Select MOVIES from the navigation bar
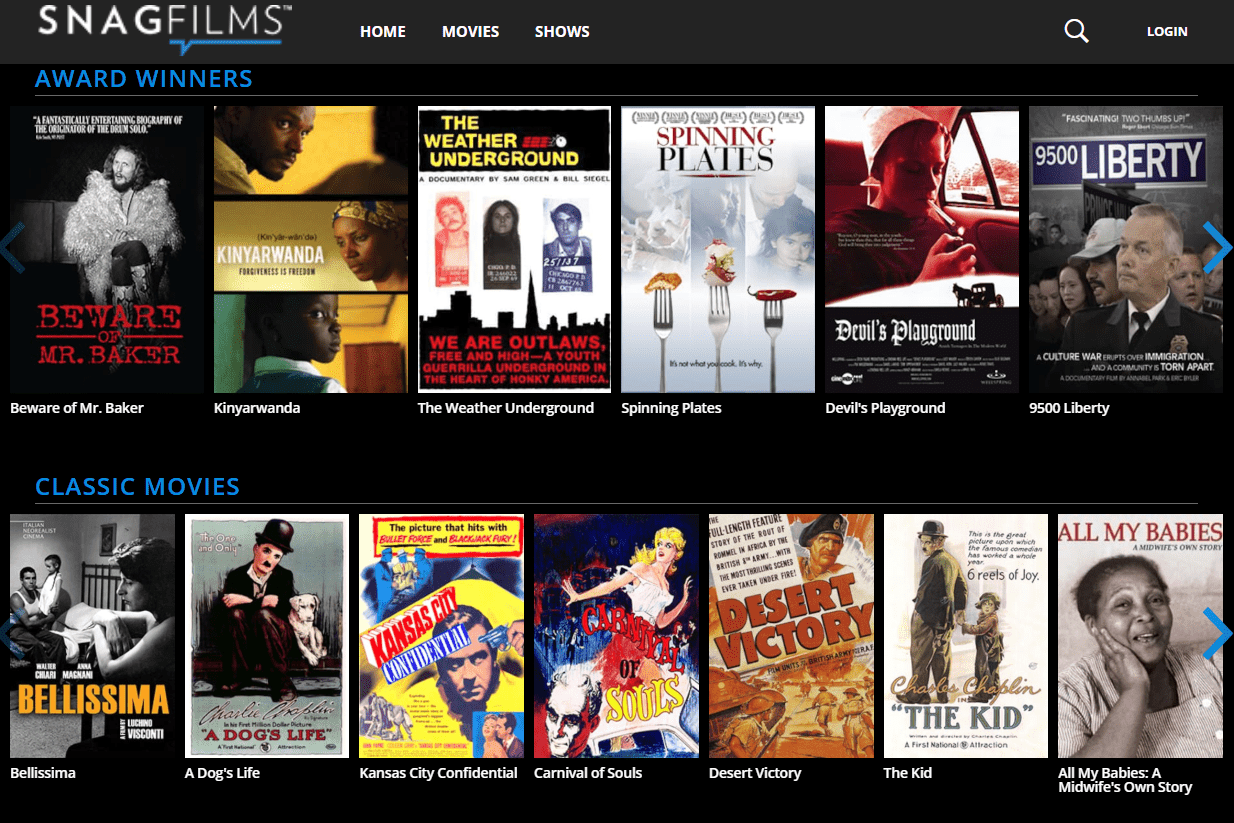The height and width of the screenshot is (823, 1234). pyautogui.click(x=470, y=31)
